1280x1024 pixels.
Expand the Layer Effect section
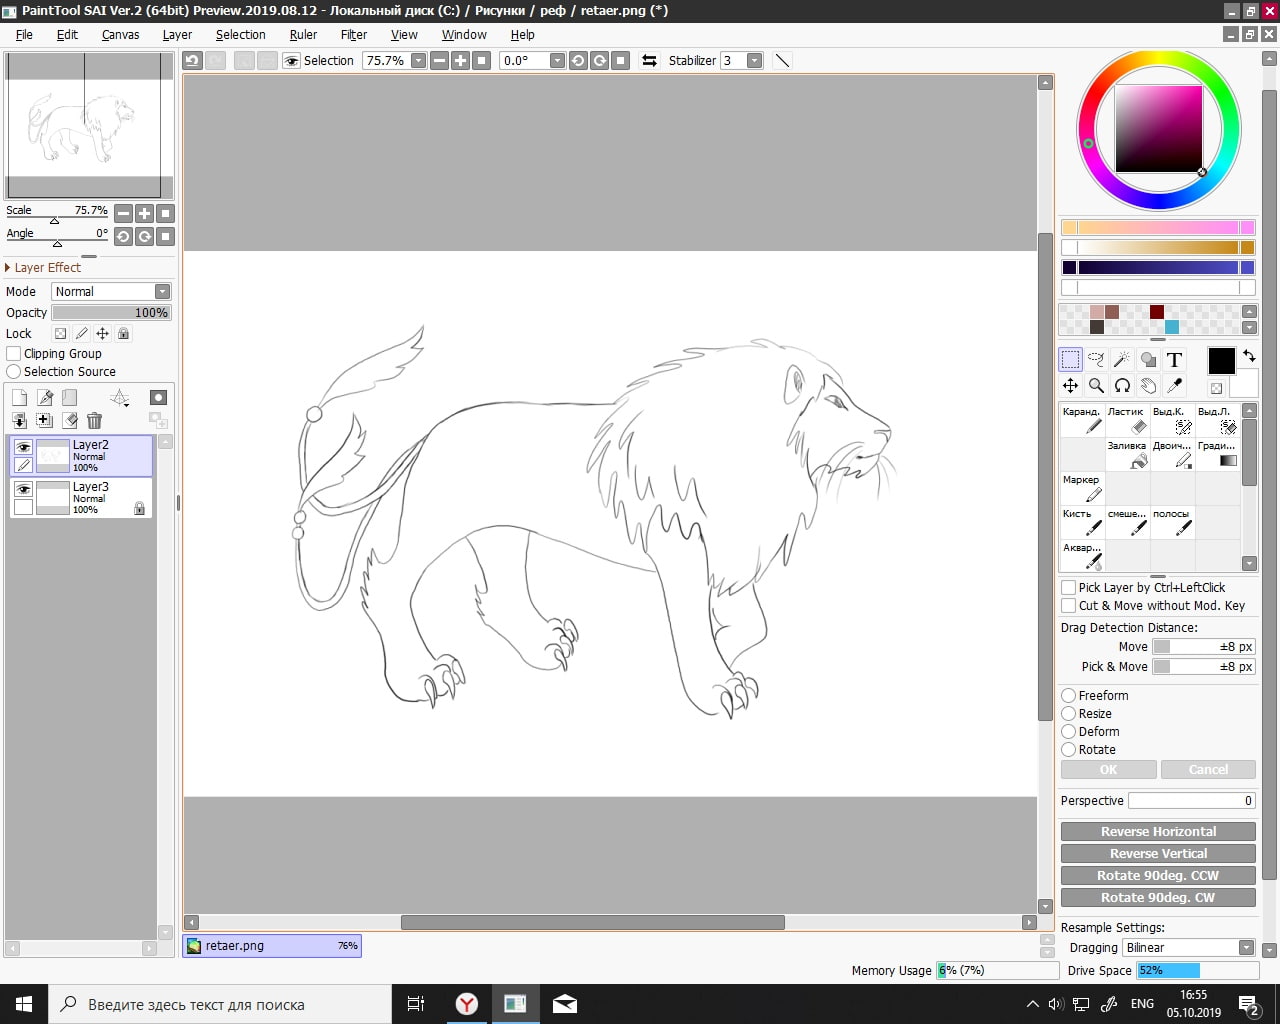(x=8, y=268)
